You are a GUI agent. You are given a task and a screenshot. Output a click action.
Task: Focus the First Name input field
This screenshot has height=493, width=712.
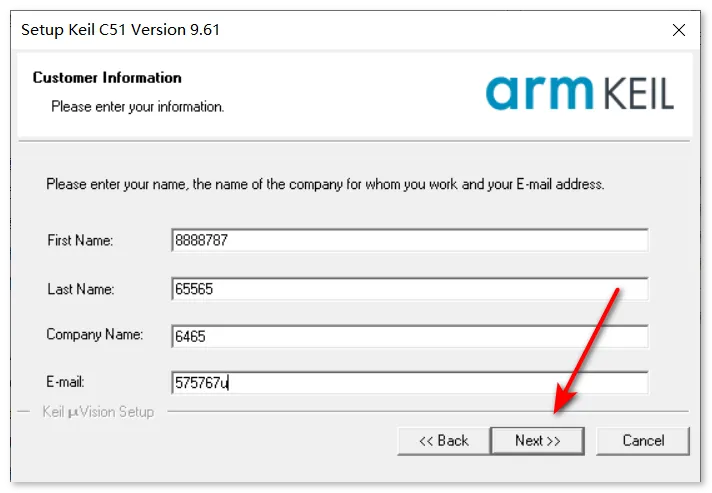[410, 240]
